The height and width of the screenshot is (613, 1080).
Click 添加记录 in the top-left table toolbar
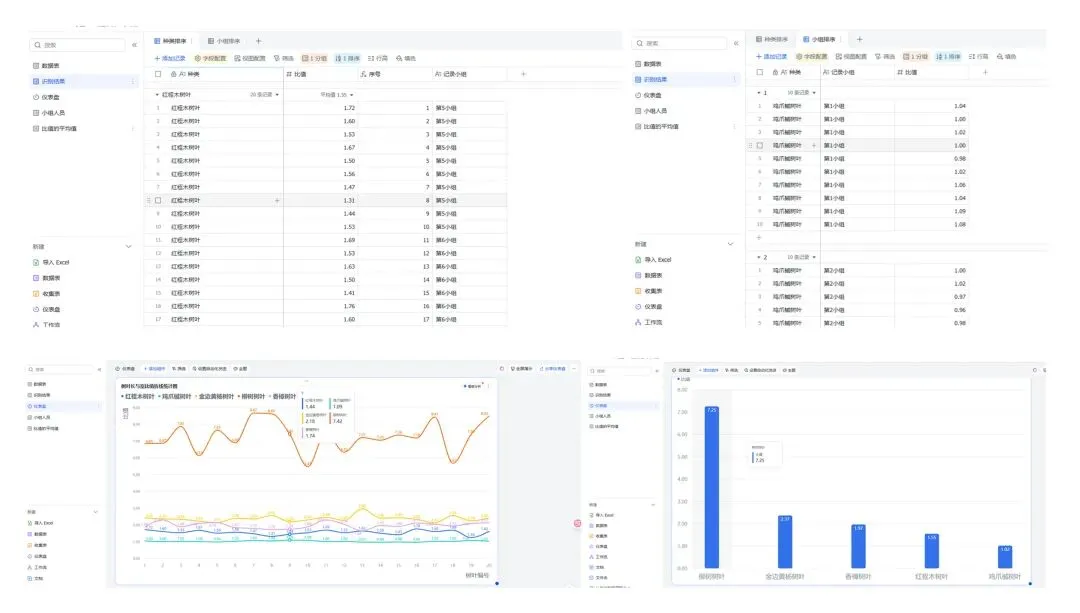click(x=170, y=59)
